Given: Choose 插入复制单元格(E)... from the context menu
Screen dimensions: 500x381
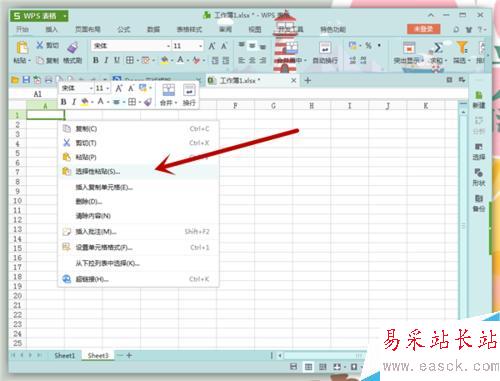Looking at the screenshot, I should pyautogui.click(x=139, y=187).
